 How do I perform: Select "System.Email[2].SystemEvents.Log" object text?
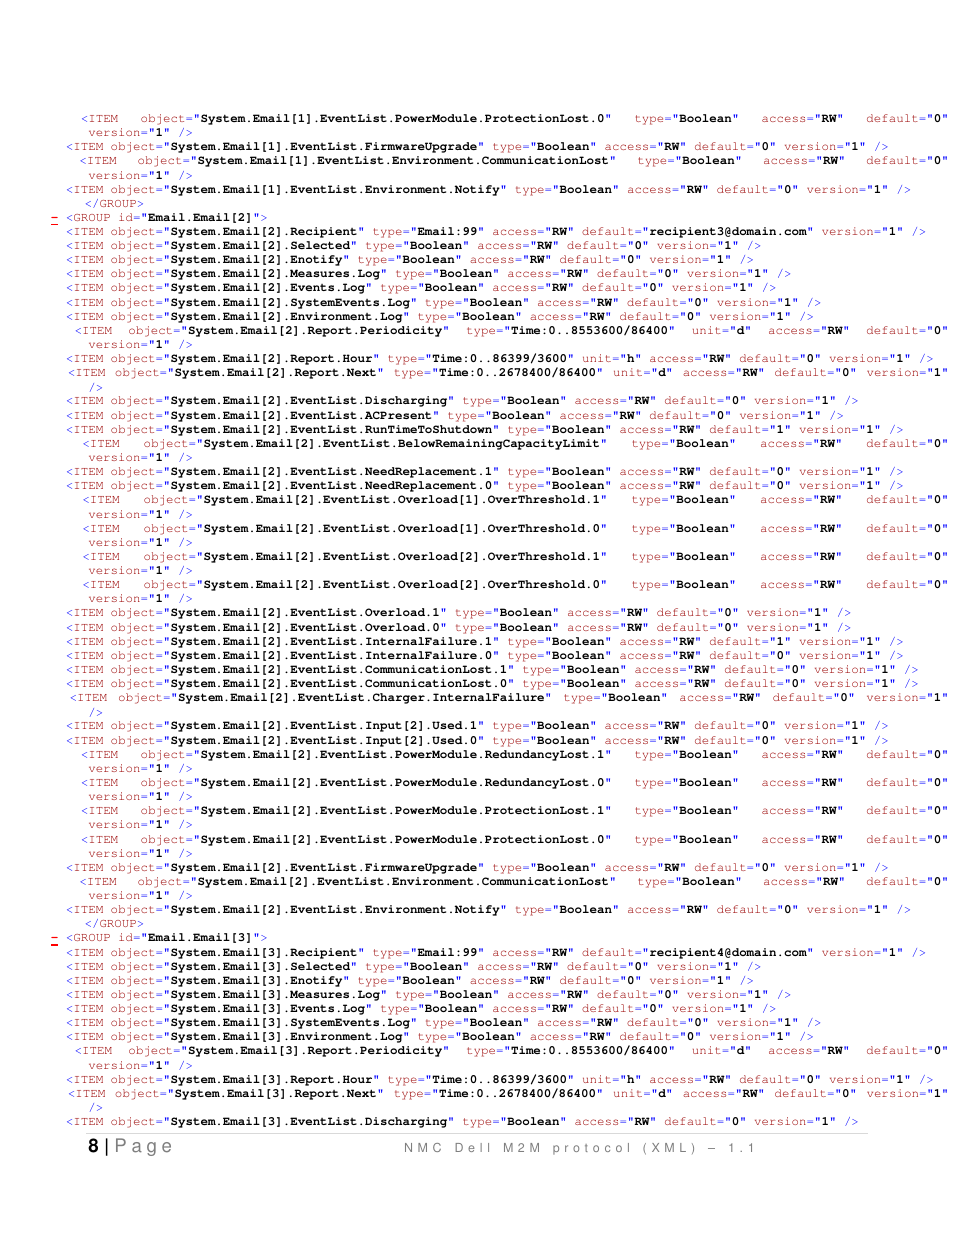[x=291, y=303]
